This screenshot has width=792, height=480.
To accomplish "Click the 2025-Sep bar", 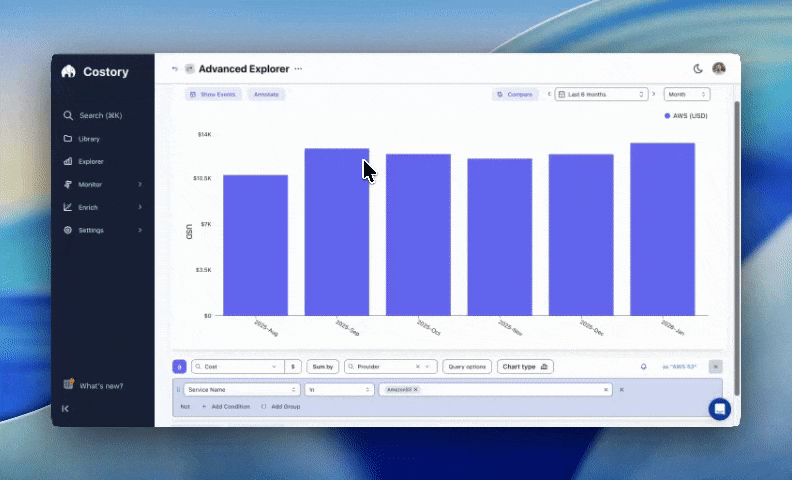I will coord(337,232).
